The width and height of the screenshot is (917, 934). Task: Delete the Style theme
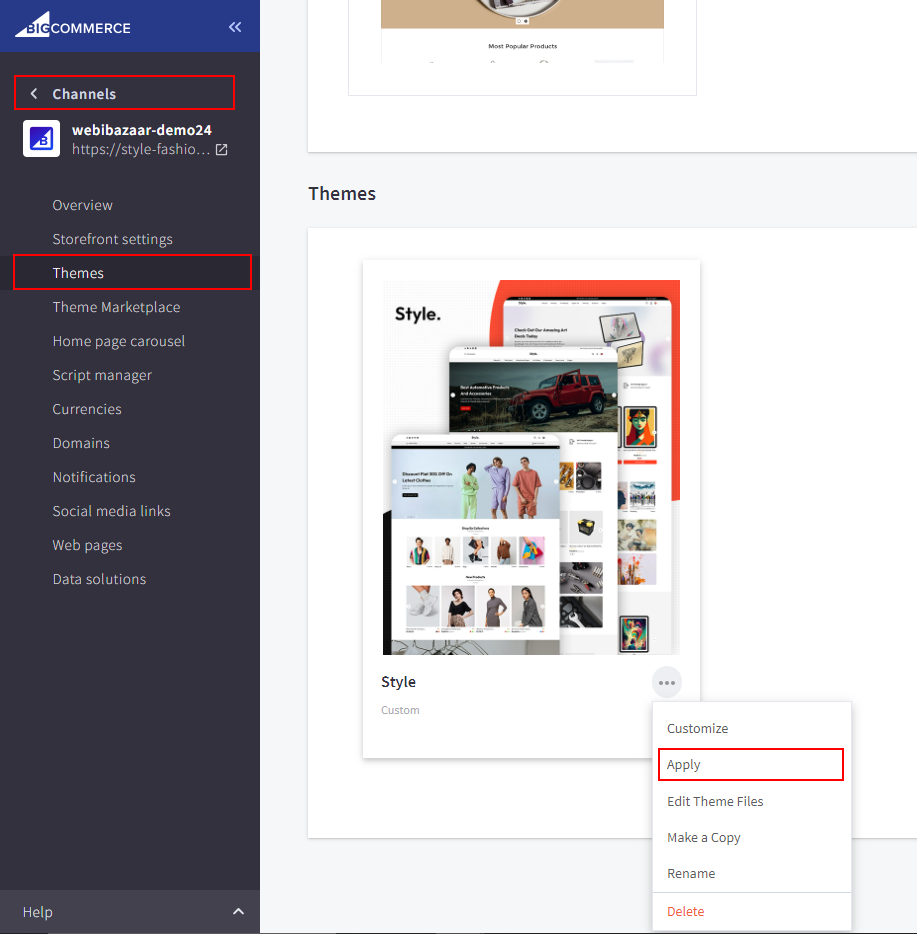tap(685, 911)
